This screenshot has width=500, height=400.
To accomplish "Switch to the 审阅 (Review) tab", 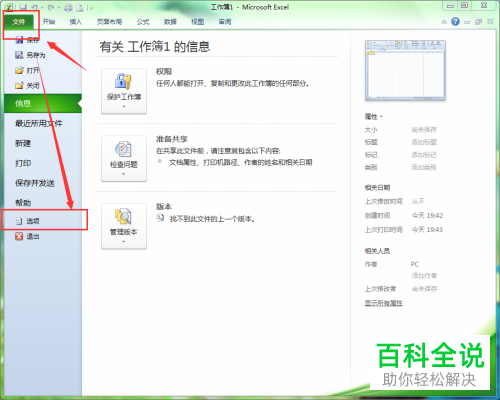I will (225, 22).
